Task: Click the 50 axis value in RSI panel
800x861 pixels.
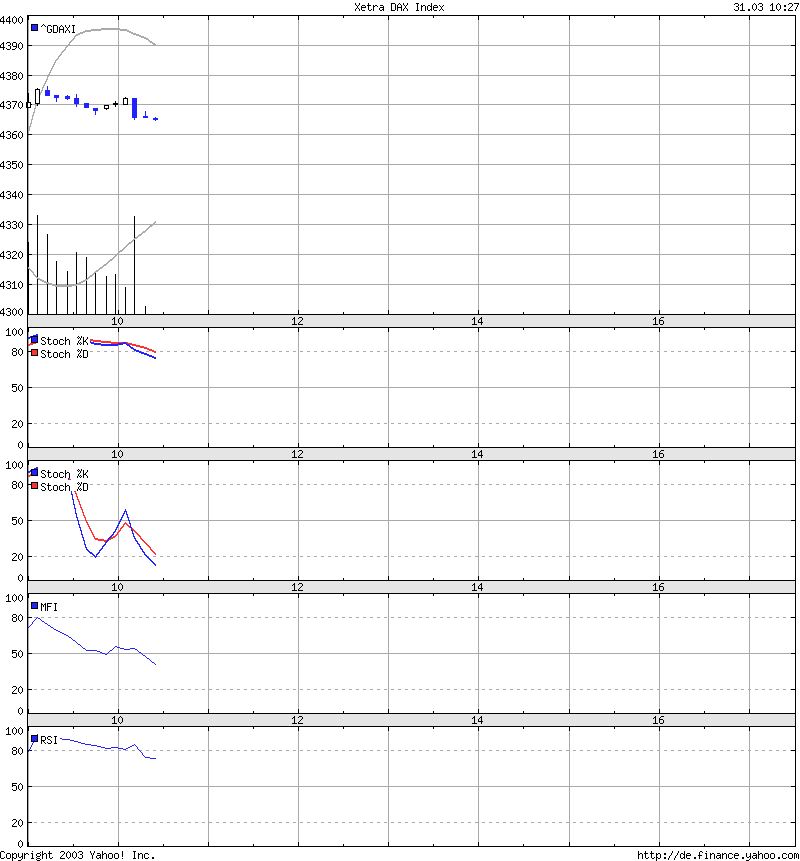Action: tap(18, 787)
